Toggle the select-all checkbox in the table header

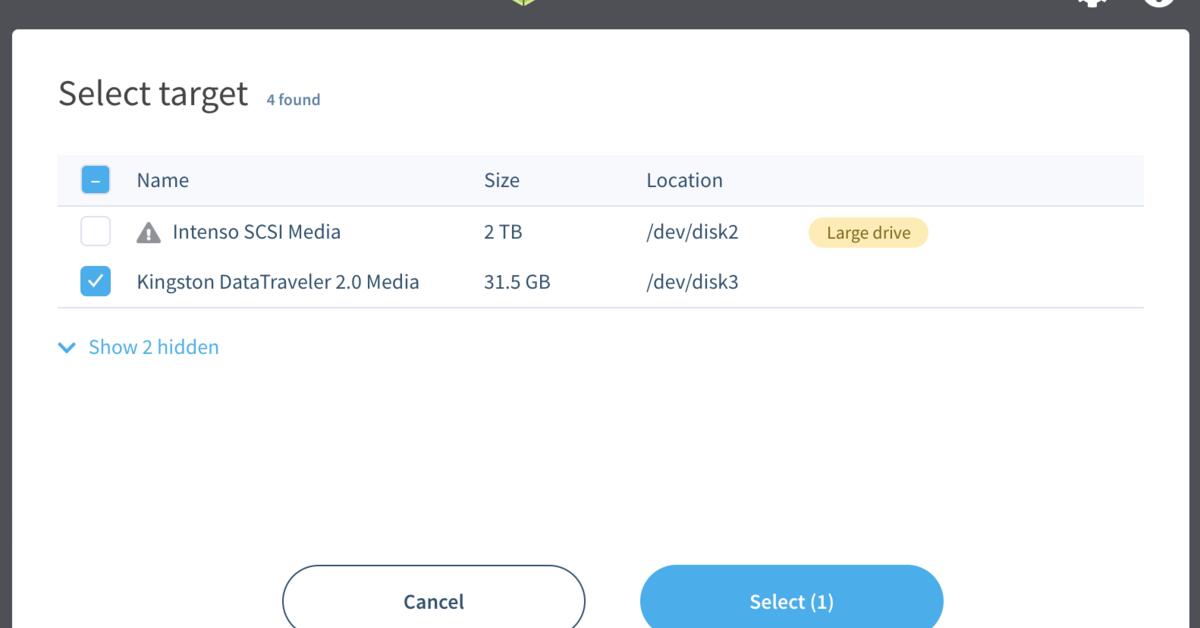click(95, 181)
